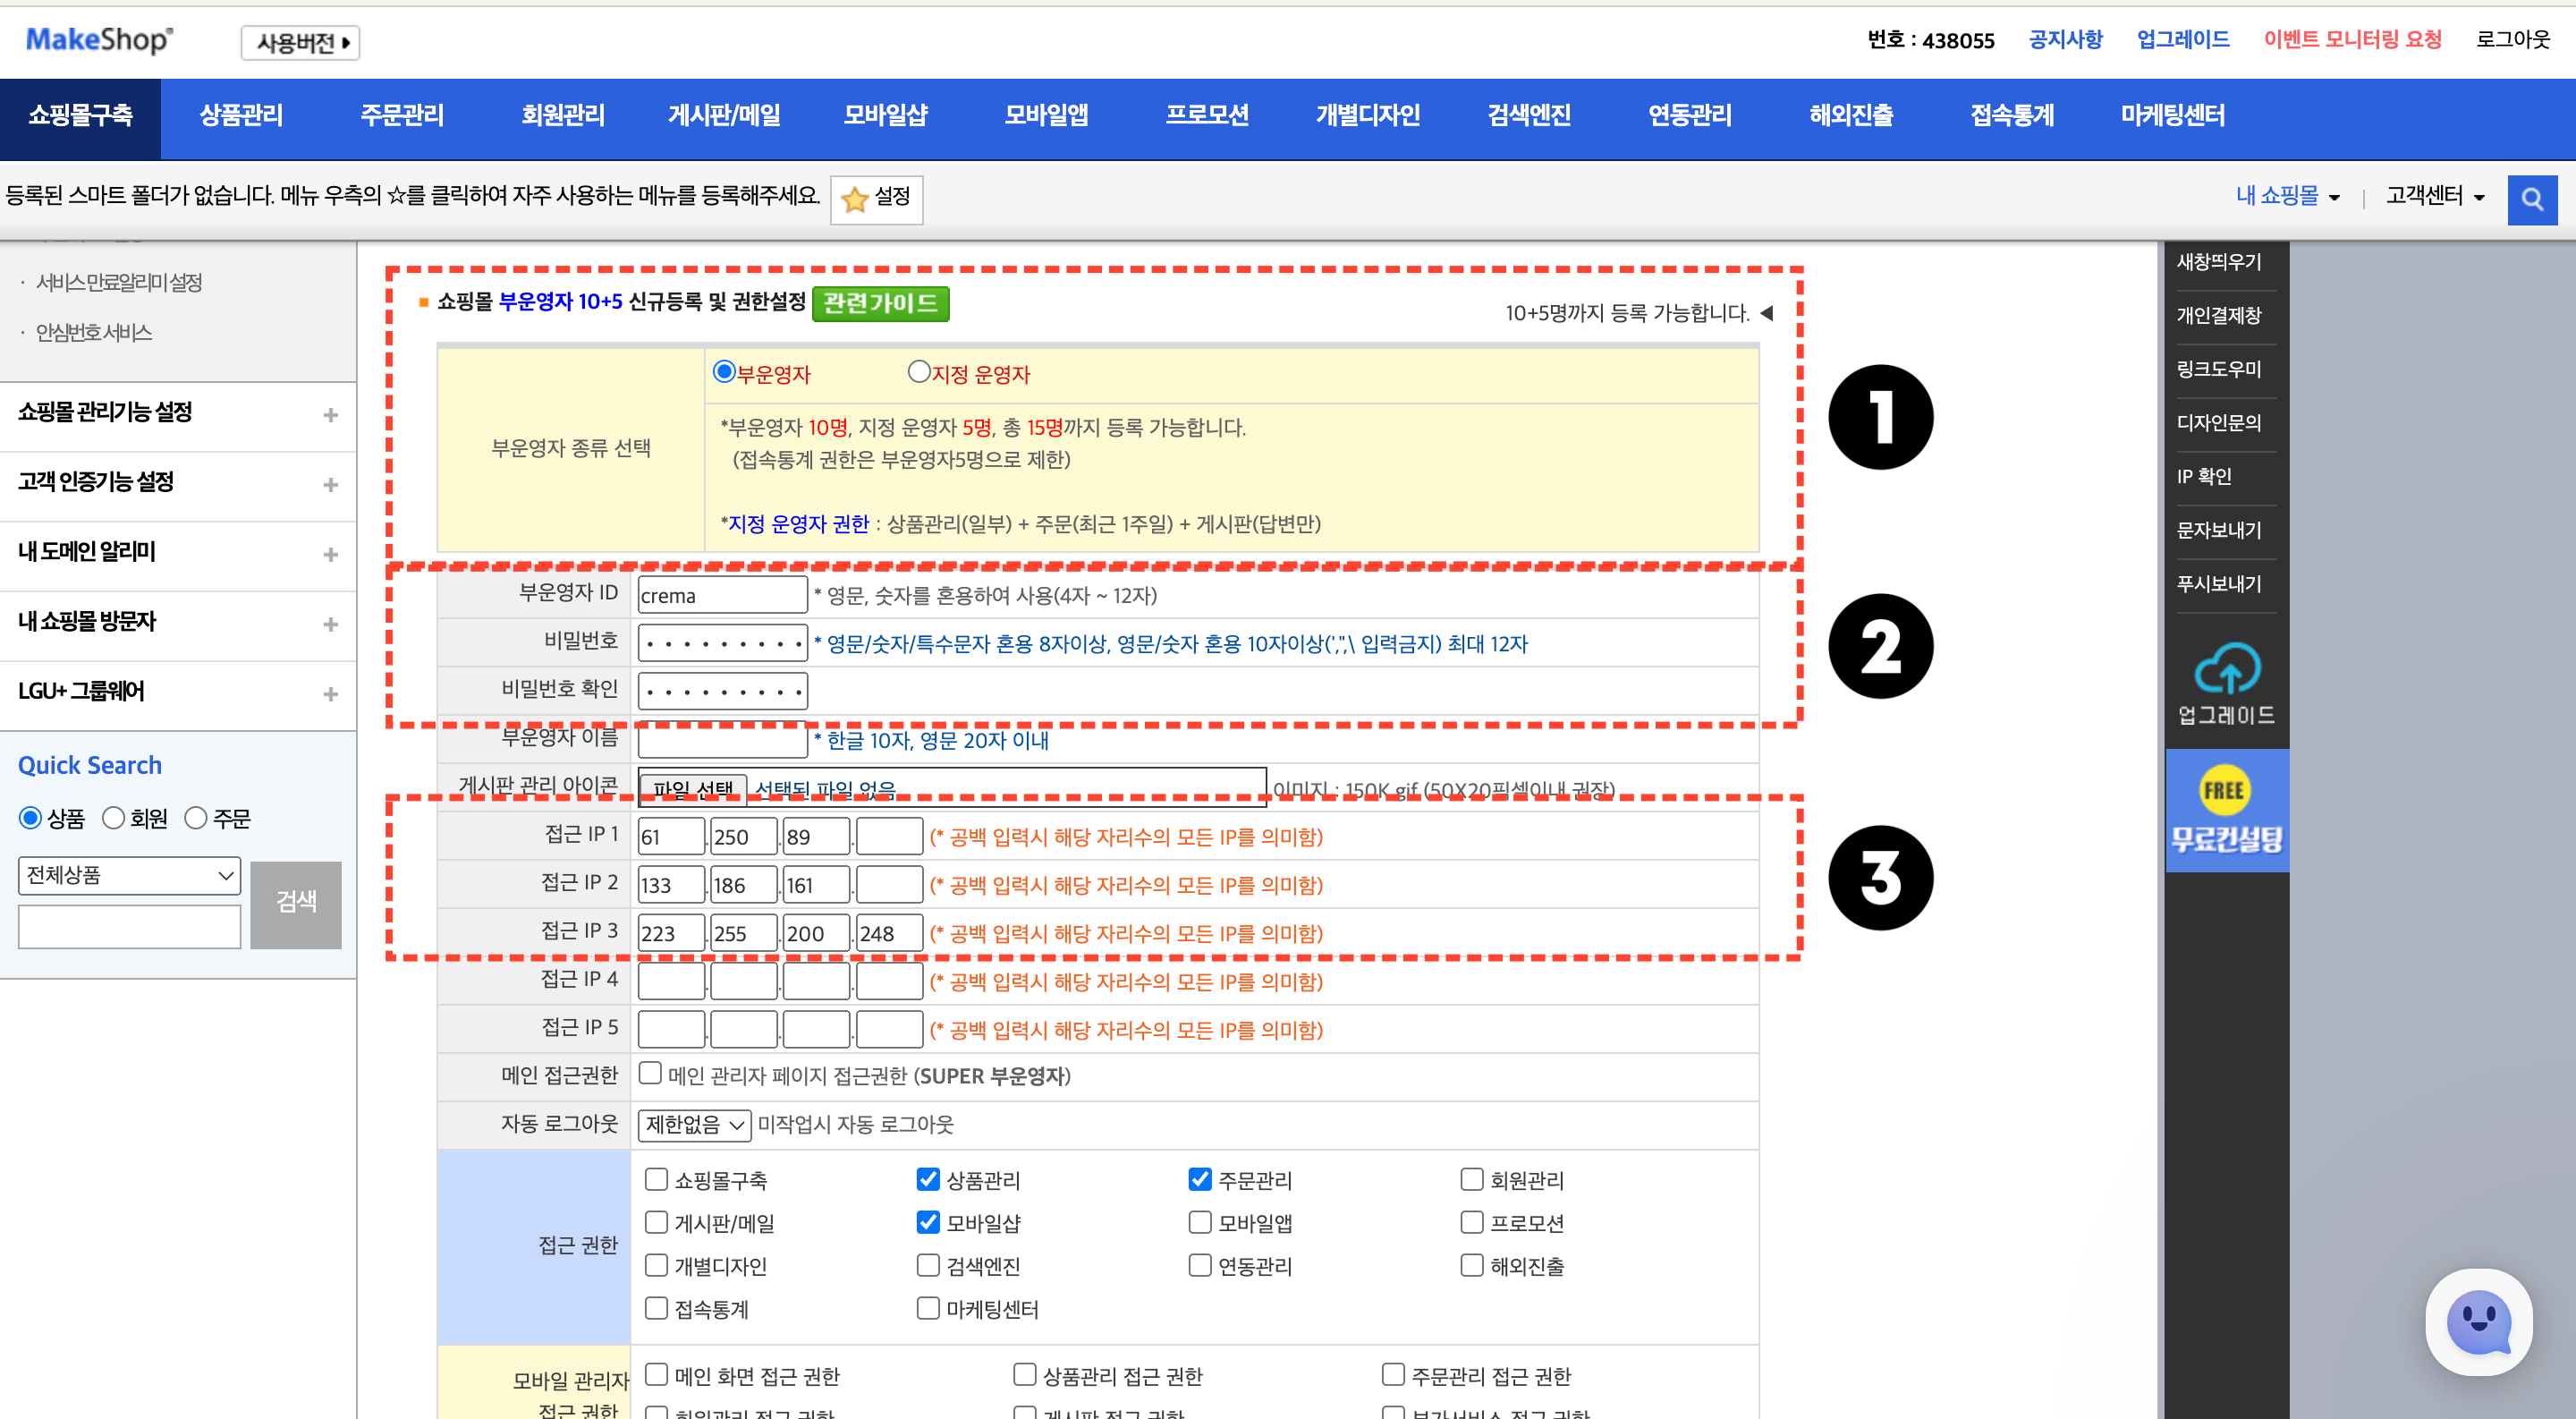Click the search magnifier icon at top right
This screenshot has width=2576, height=1419.
click(x=2533, y=199)
